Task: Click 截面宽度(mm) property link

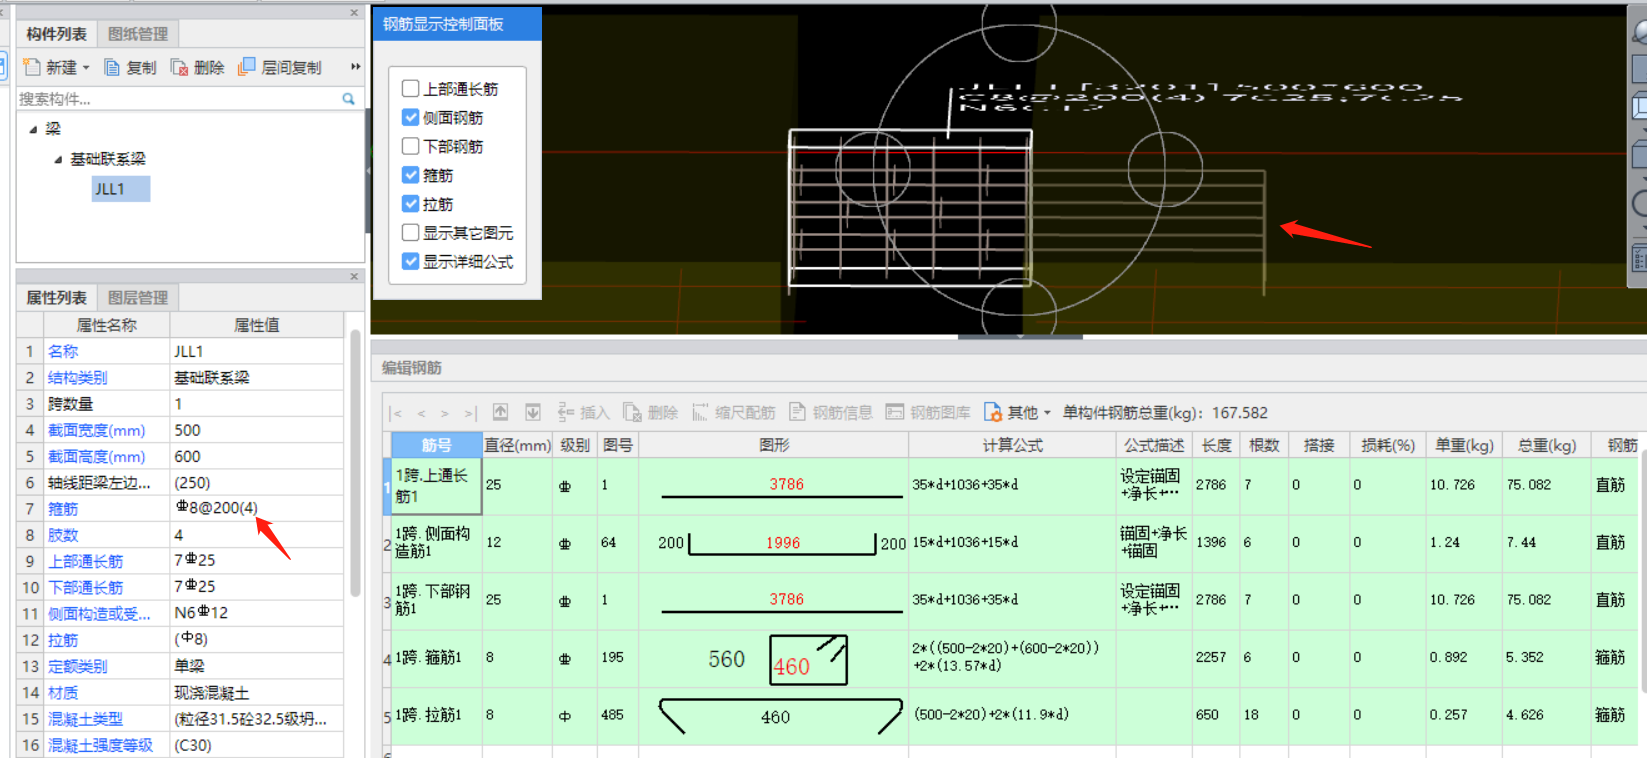Action: (x=97, y=430)
